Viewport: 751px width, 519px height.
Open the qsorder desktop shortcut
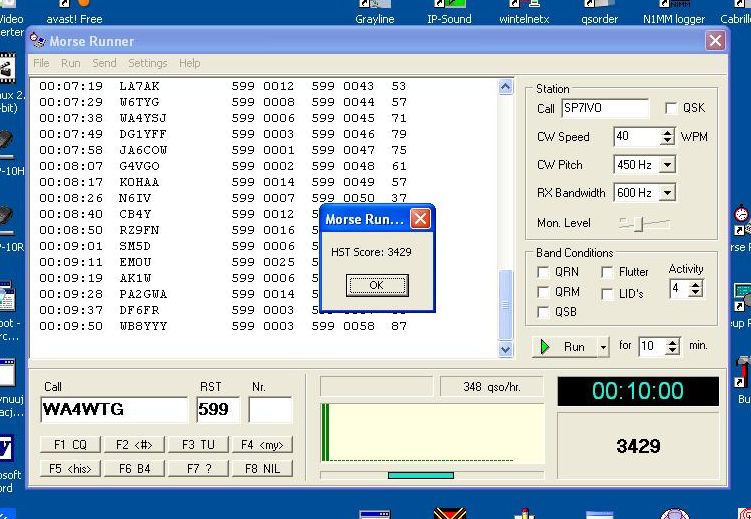(599, 12)
